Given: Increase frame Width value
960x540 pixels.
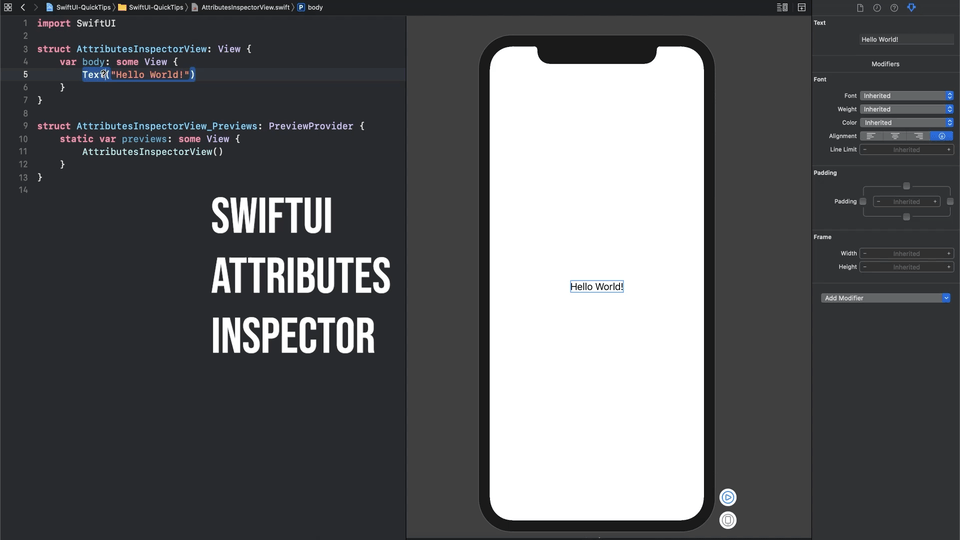Looking at the screenshot, I should tap(949, 253).
